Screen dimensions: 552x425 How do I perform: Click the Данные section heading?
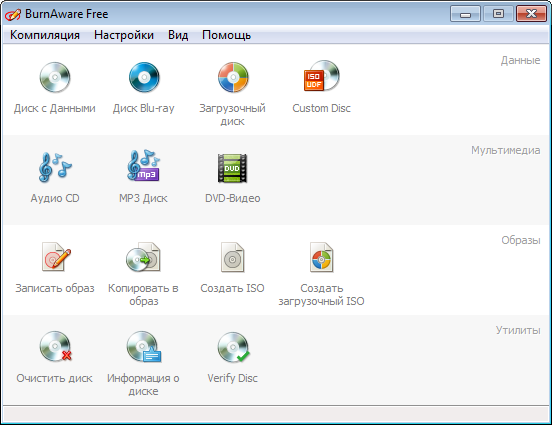click(x=520, y=61)
